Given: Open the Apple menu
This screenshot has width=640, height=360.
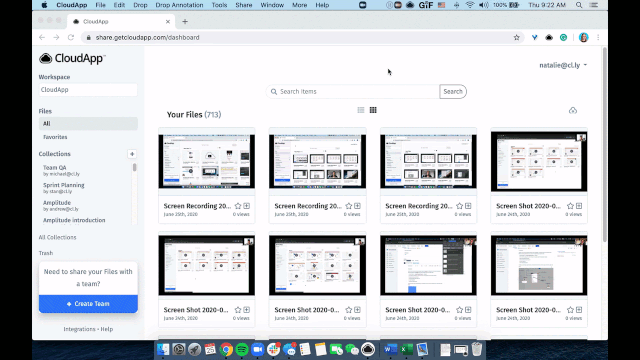Looking at the screenshot, I should (44, 5).
